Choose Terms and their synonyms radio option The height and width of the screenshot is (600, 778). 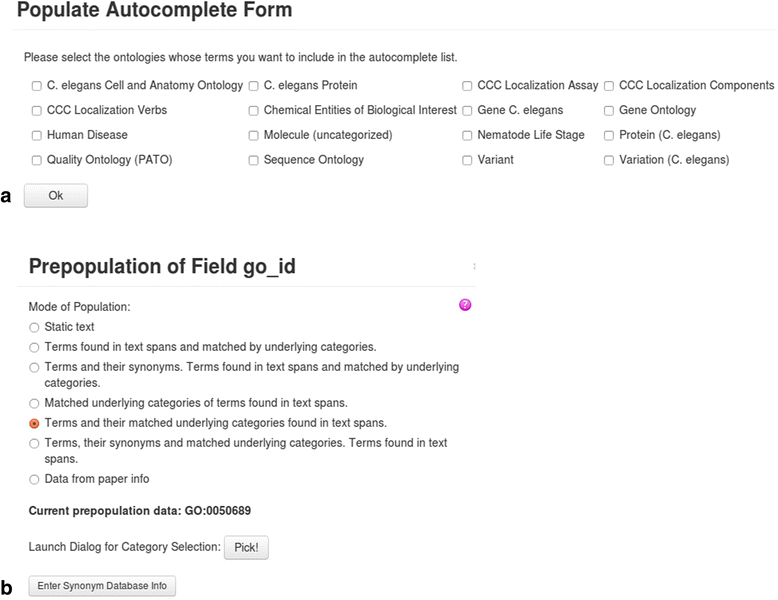tap(35, 367)
